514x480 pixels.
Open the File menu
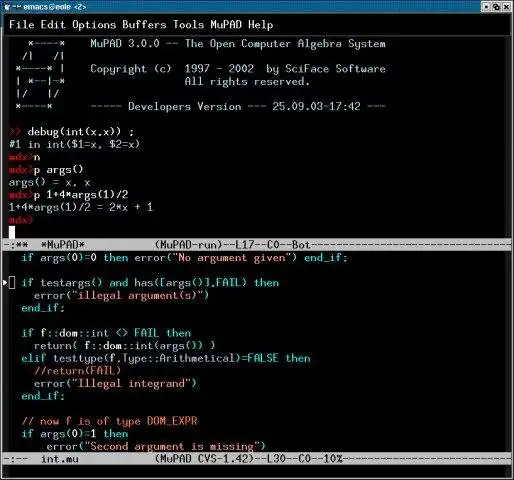tap(22, 25)
